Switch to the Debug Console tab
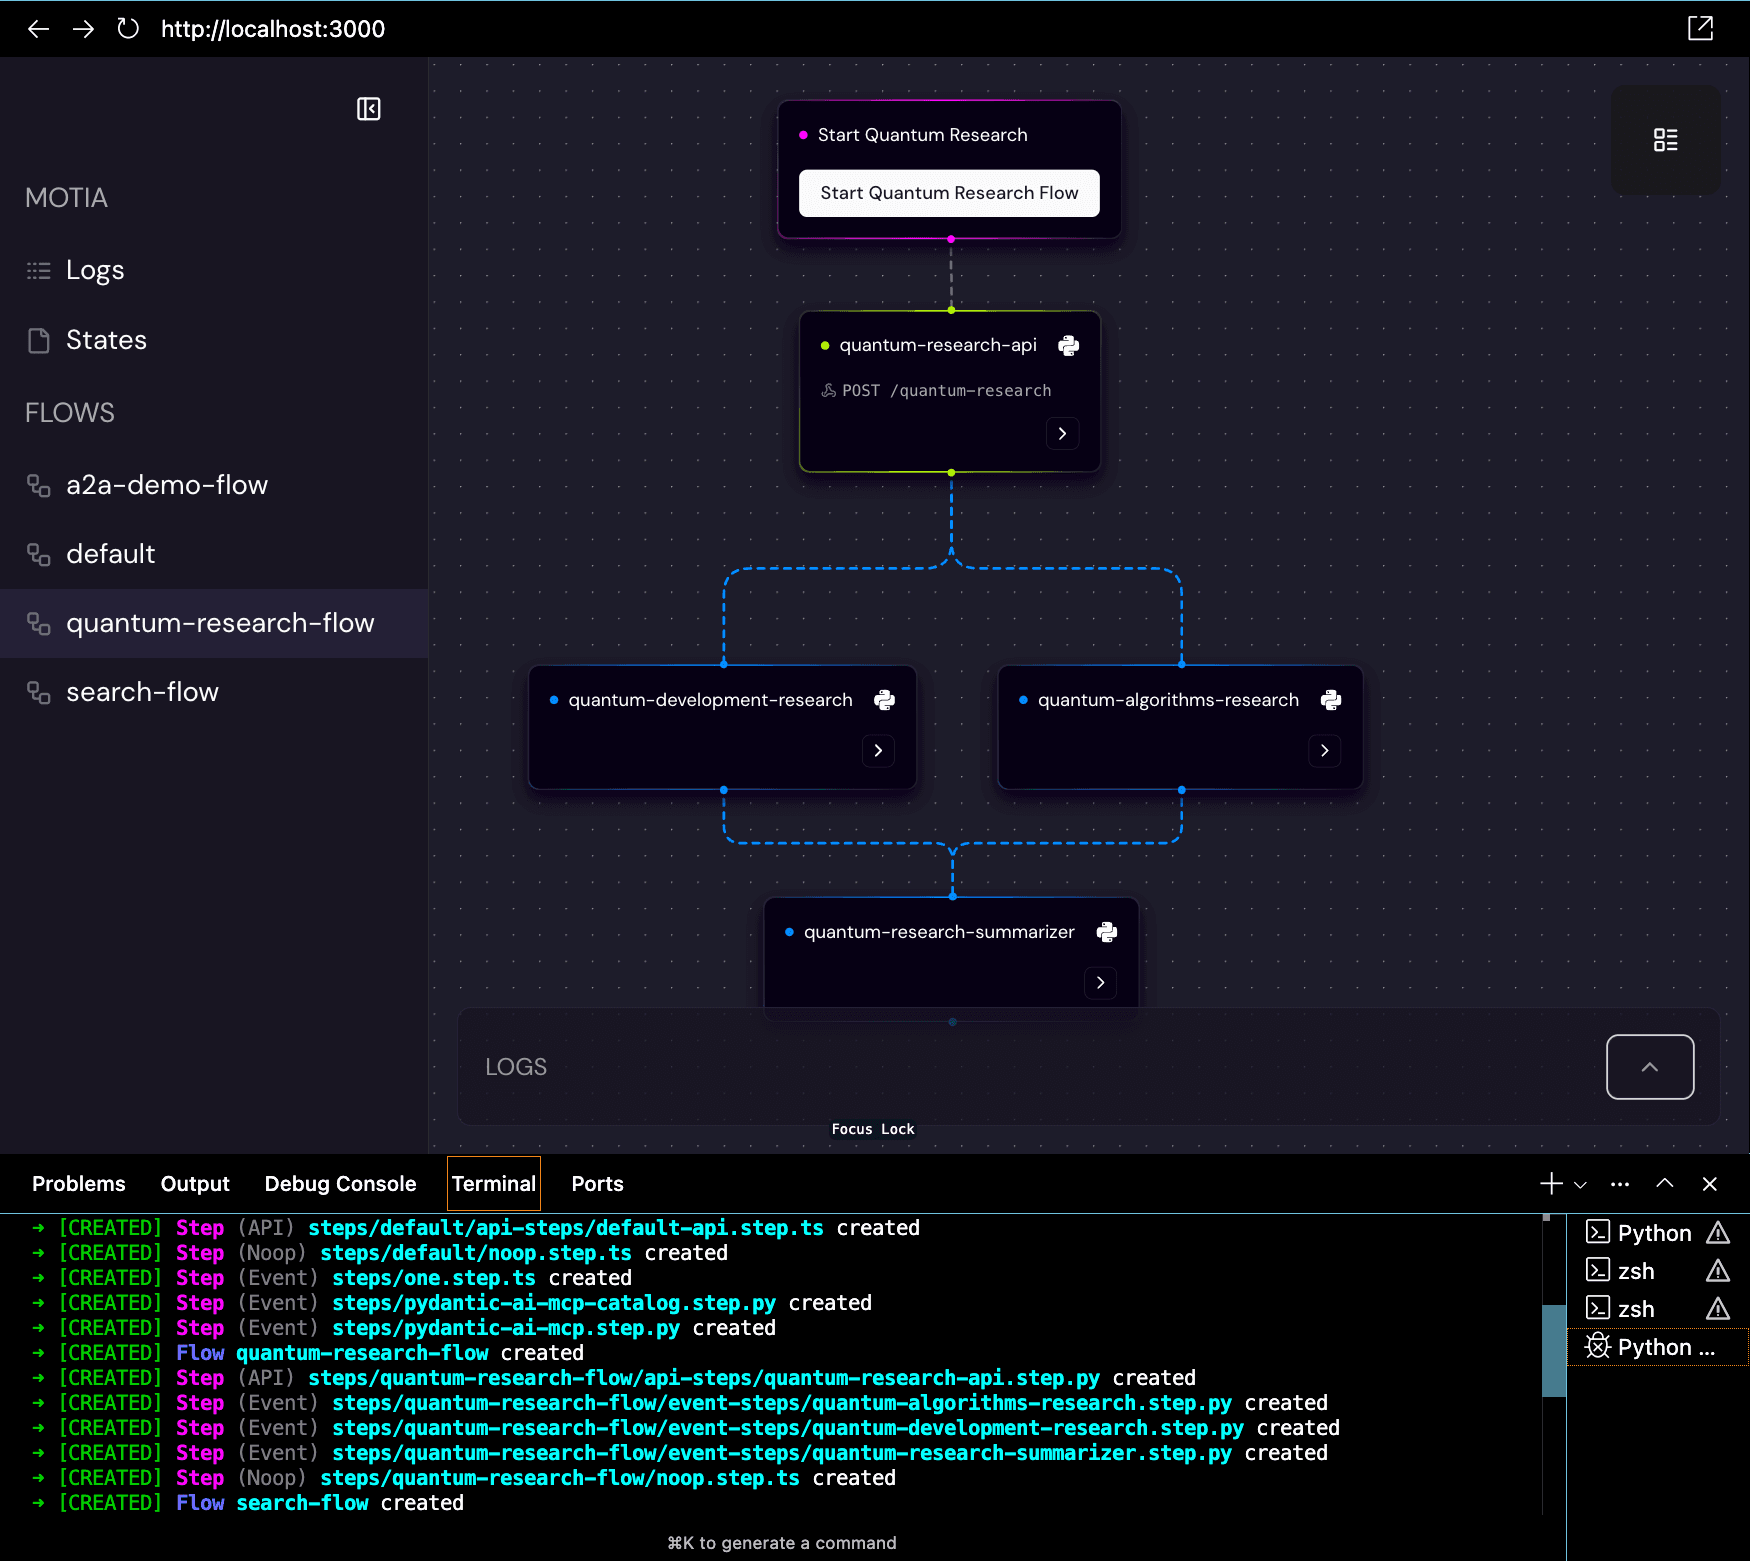Viewport: 1750px width, 1561px height. 340,1184
